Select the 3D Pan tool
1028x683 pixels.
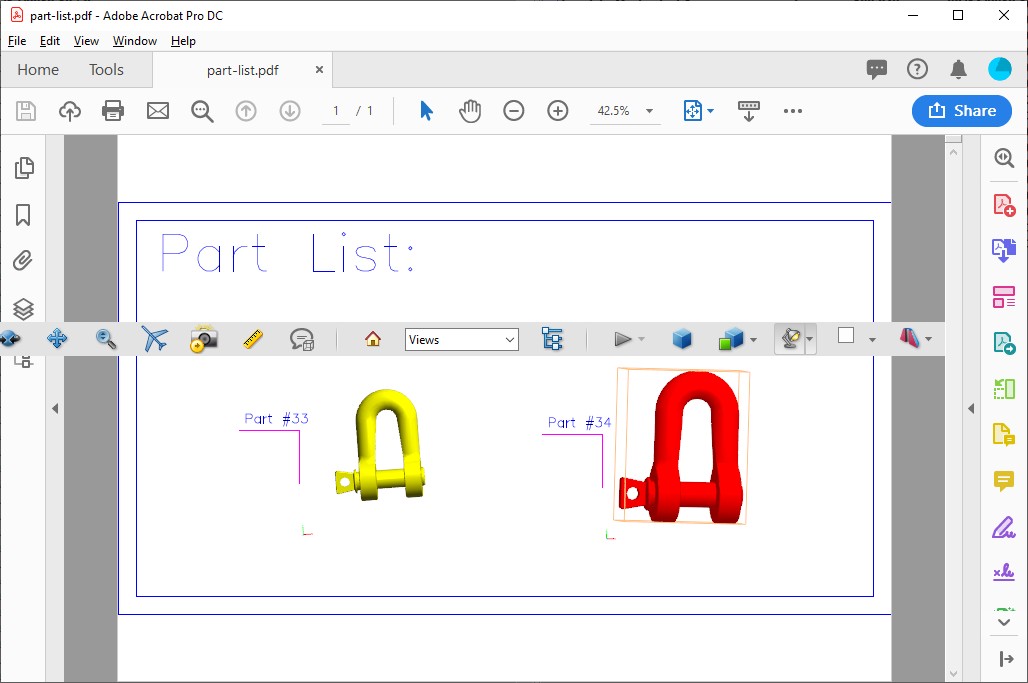pyautogui.click(x=57, y=339)
